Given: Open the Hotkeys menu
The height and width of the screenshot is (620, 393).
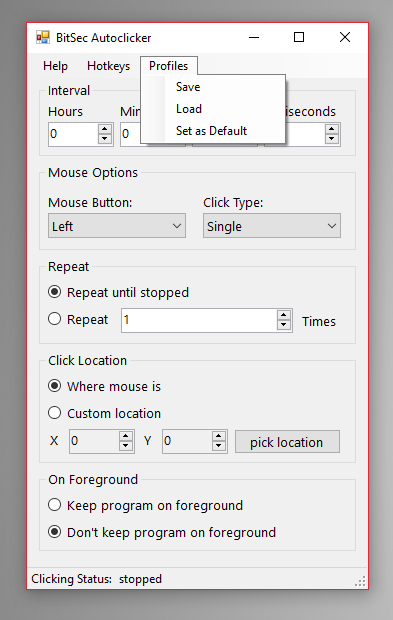Looking at the screenshot, I should (x=108, y=66).
